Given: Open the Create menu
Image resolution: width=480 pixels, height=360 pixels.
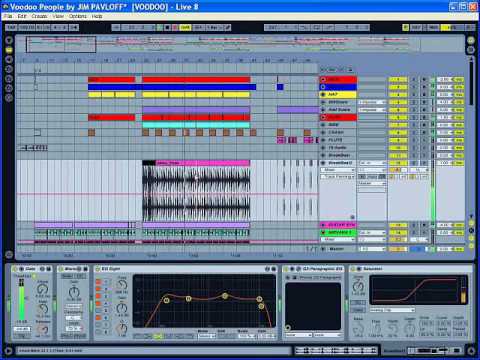Looking at the screenshot, I should point(39,16).
